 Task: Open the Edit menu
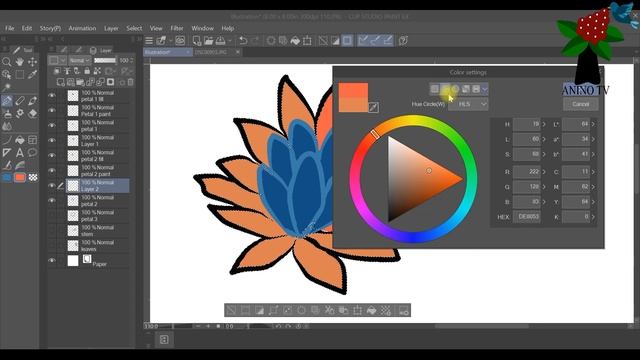click(x=27, y=28)
